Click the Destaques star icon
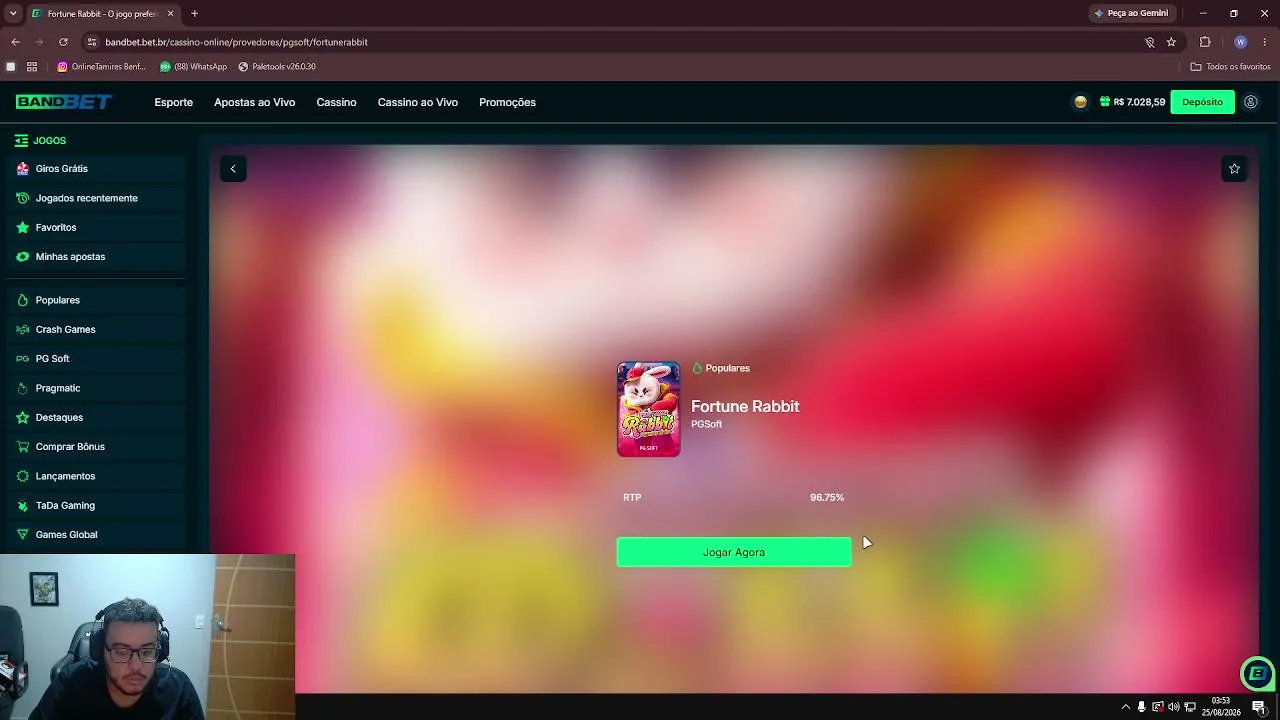The width and height of the screenshot is (1280, 720). click(x=22, y=417)
